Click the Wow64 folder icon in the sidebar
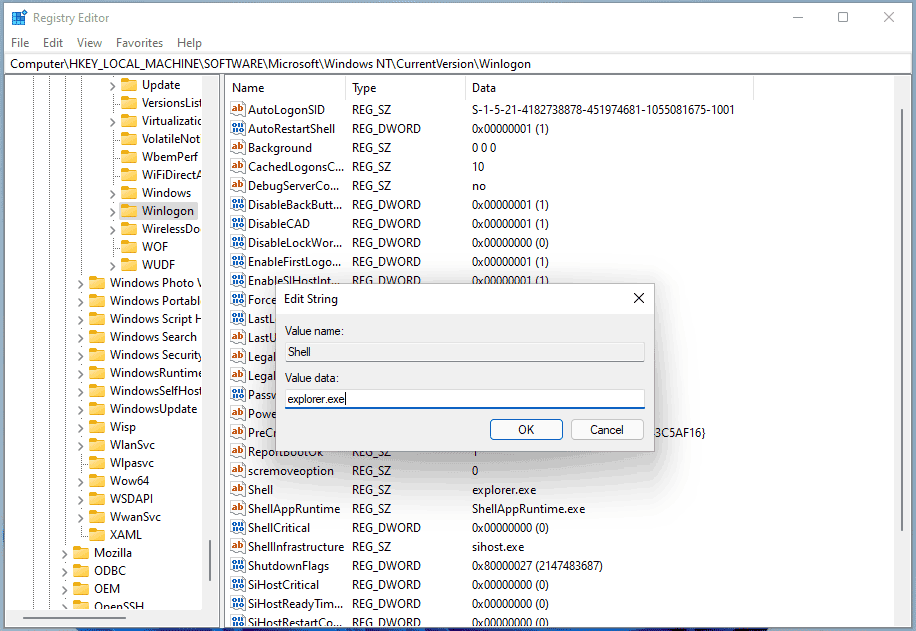The width and height of the screenshot is (916, 631). coord(97,480)
